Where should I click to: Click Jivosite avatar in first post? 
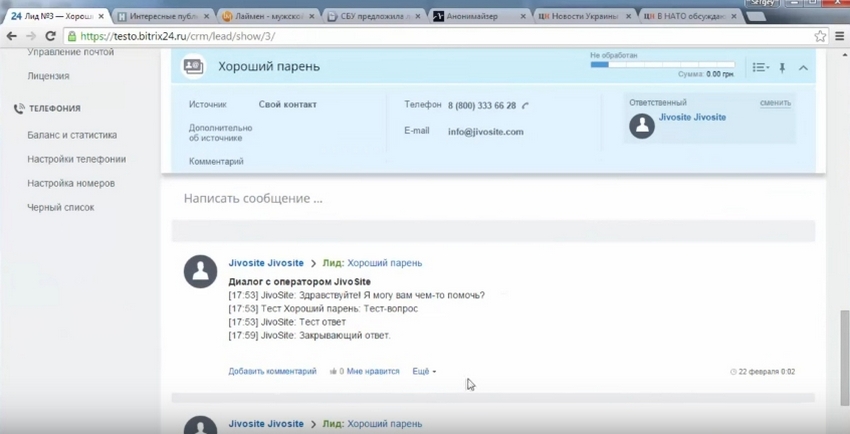[x=201, y=271]
